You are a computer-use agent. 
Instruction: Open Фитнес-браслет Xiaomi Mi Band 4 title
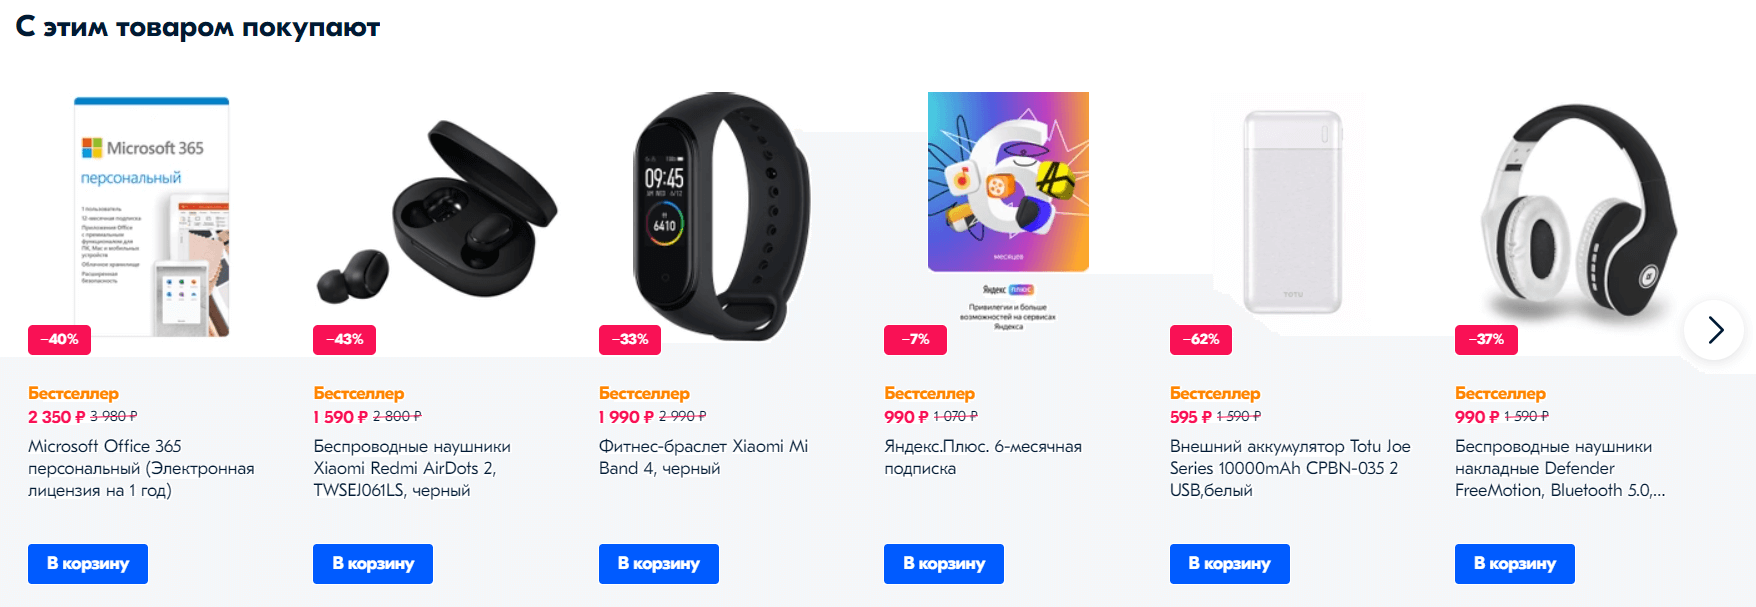703,457
